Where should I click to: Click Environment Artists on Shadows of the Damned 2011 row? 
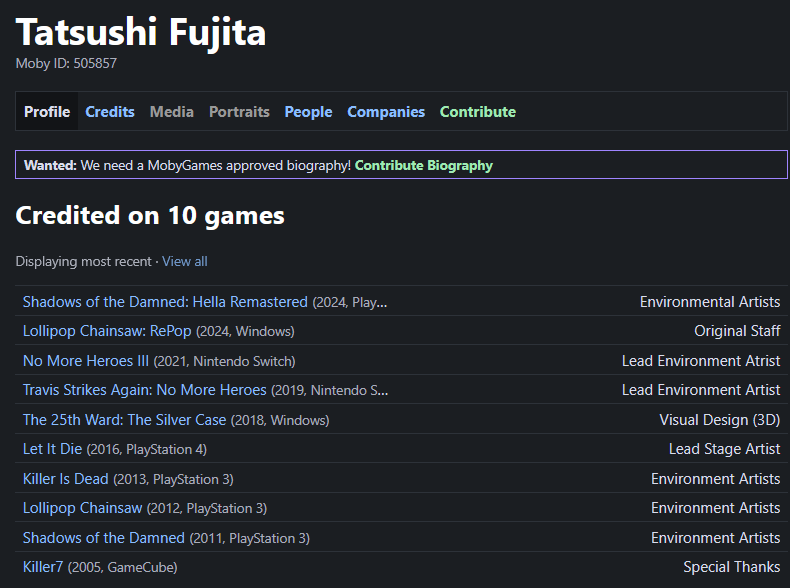[x=715, y=538]
